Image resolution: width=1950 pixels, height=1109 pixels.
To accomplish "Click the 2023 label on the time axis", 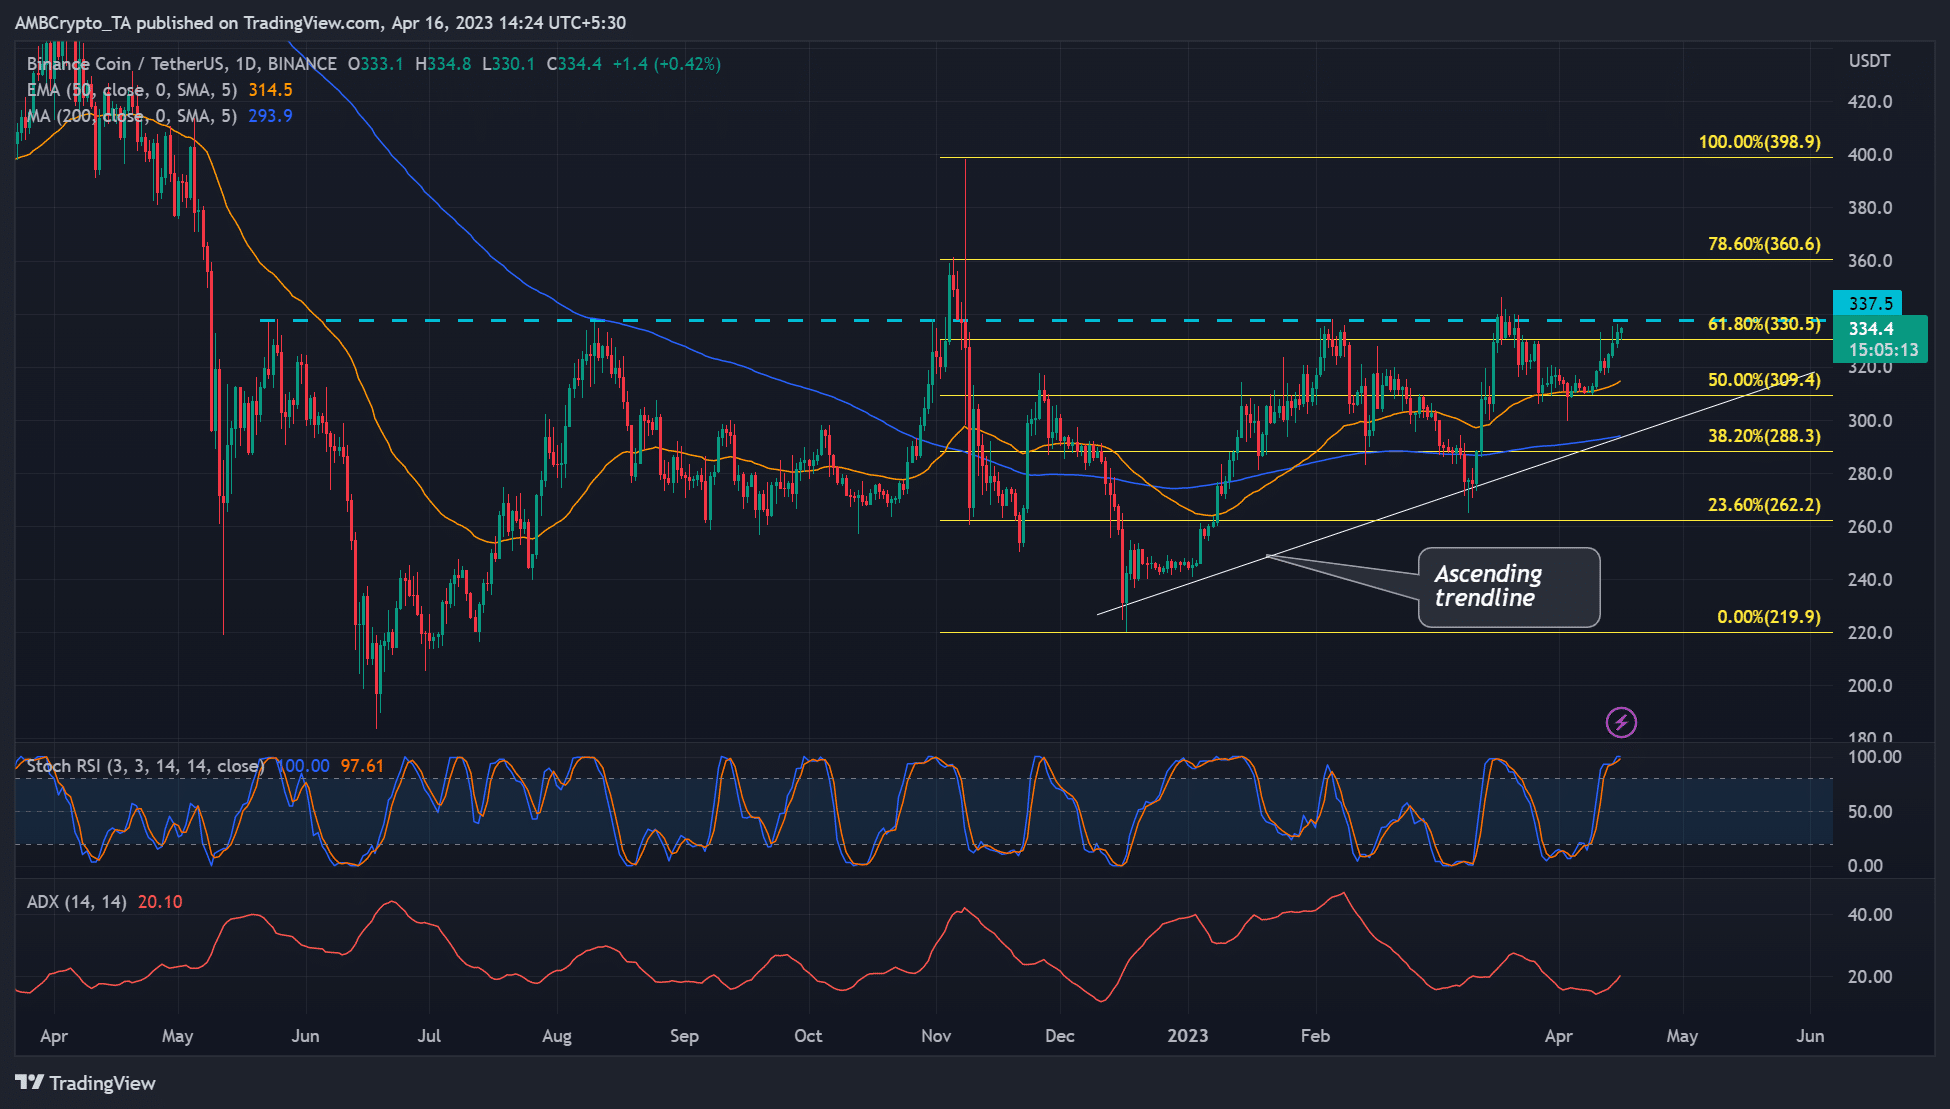I will coord(1188,1036).
